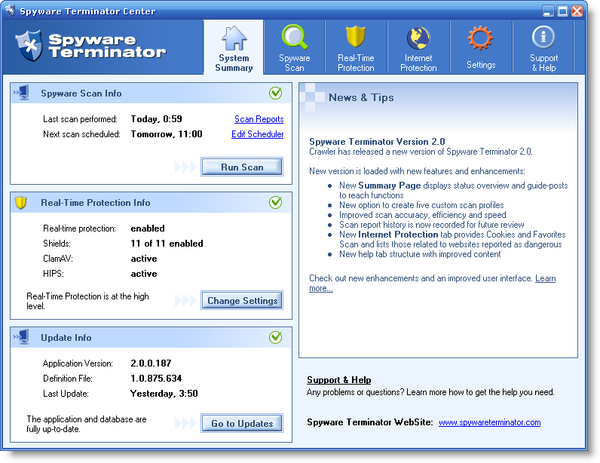Click the computer icon beside Update Info

[21, 337]
